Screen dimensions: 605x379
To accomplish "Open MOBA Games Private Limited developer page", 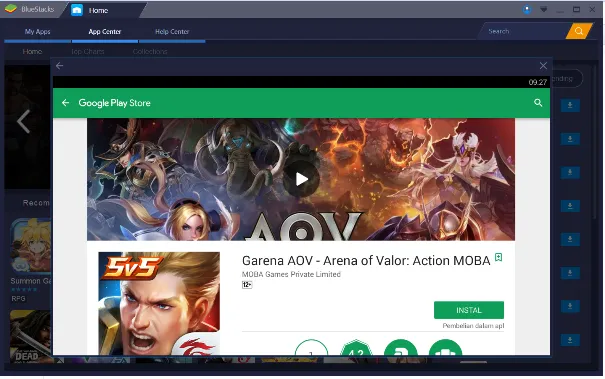I will [291, 274].
